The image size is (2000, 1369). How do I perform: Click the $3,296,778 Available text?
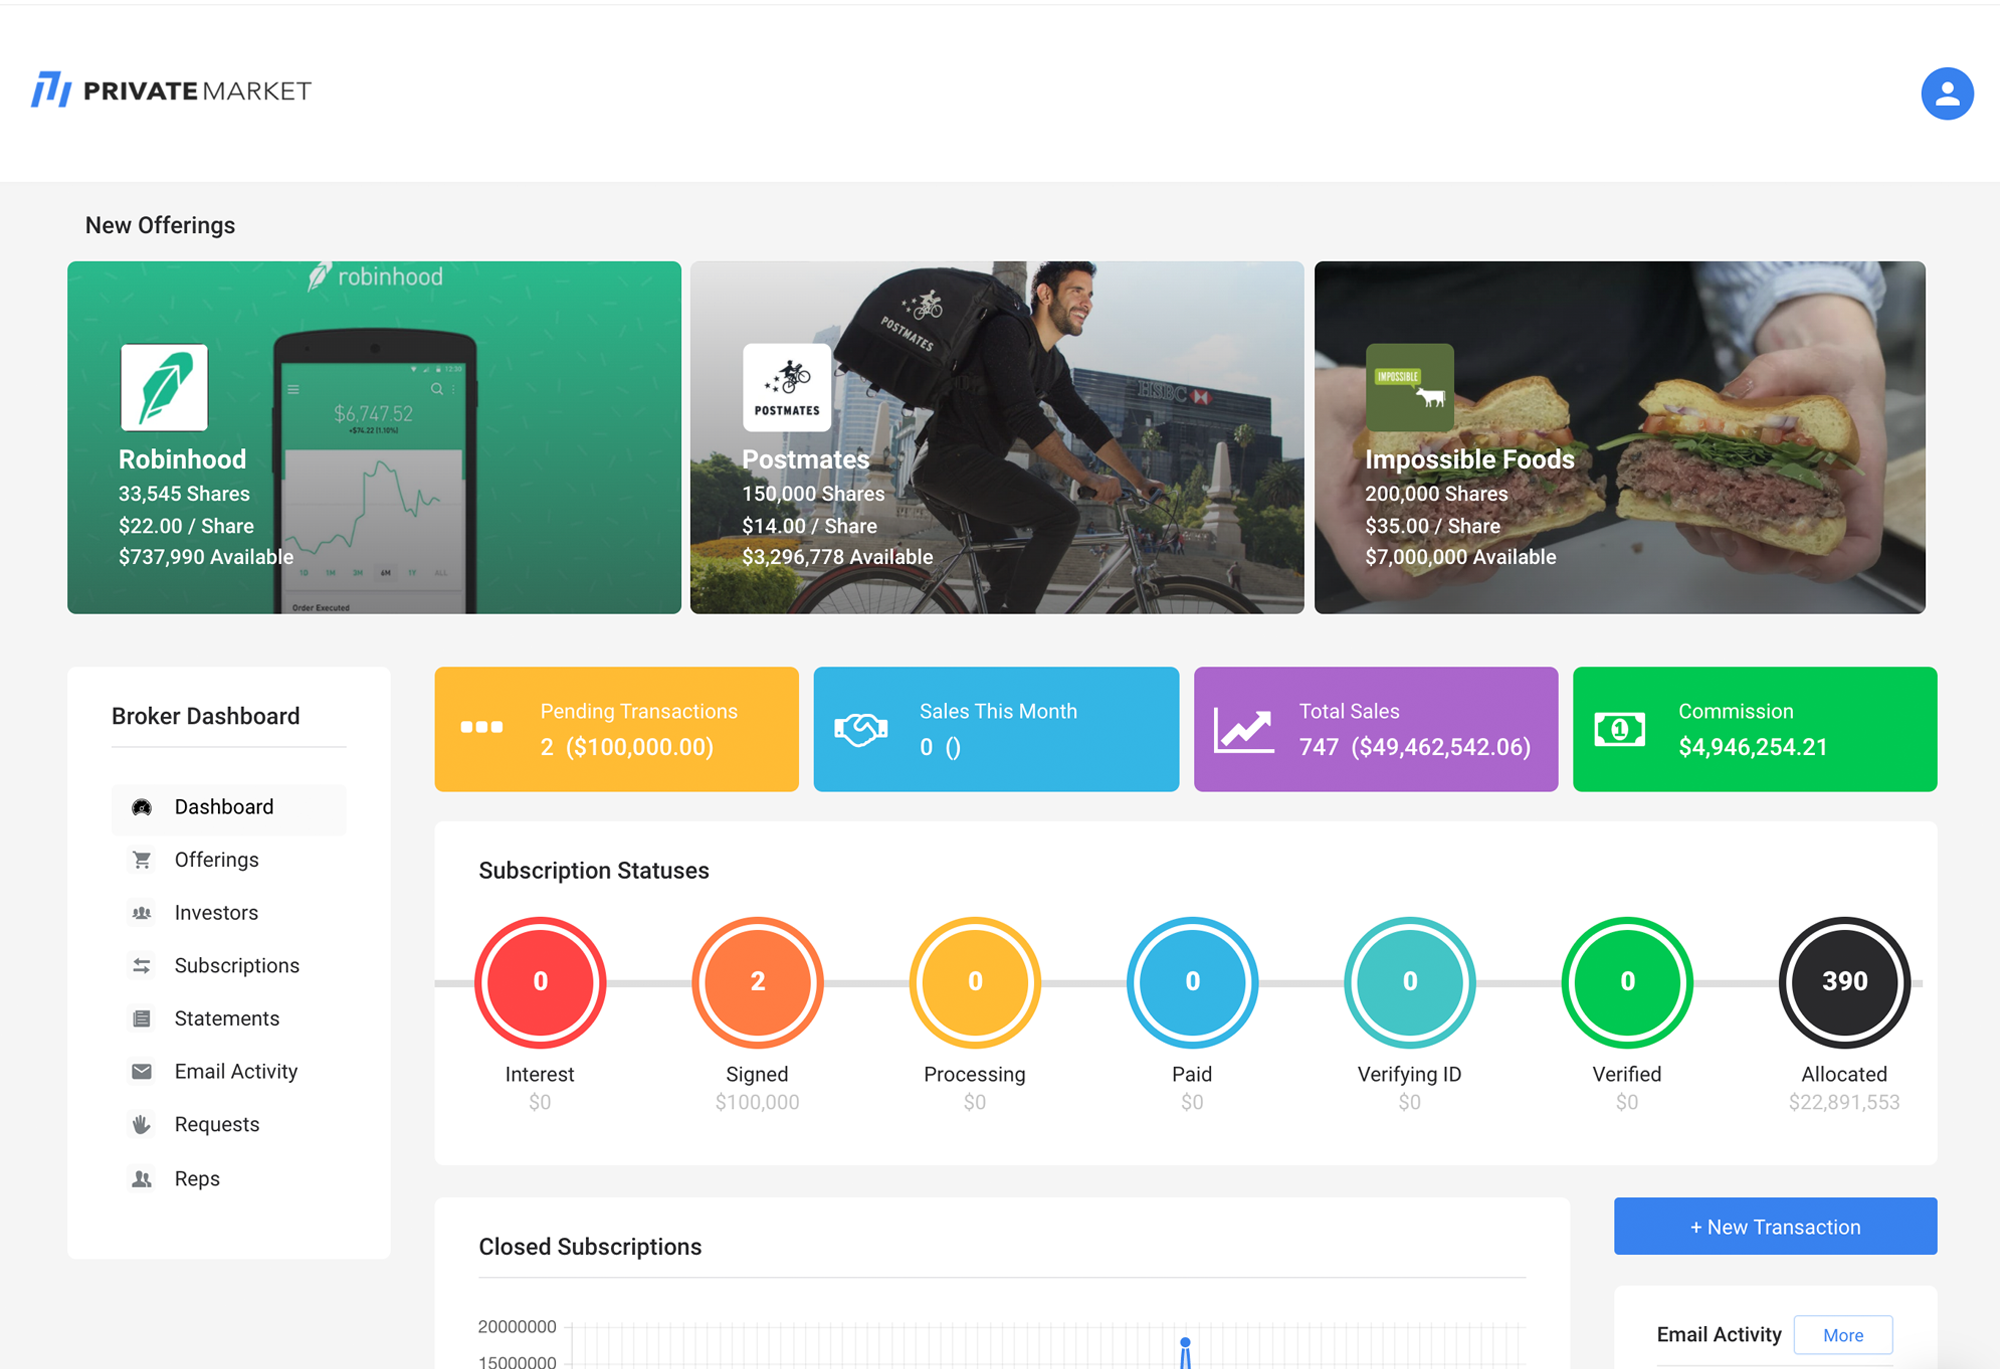837,557
